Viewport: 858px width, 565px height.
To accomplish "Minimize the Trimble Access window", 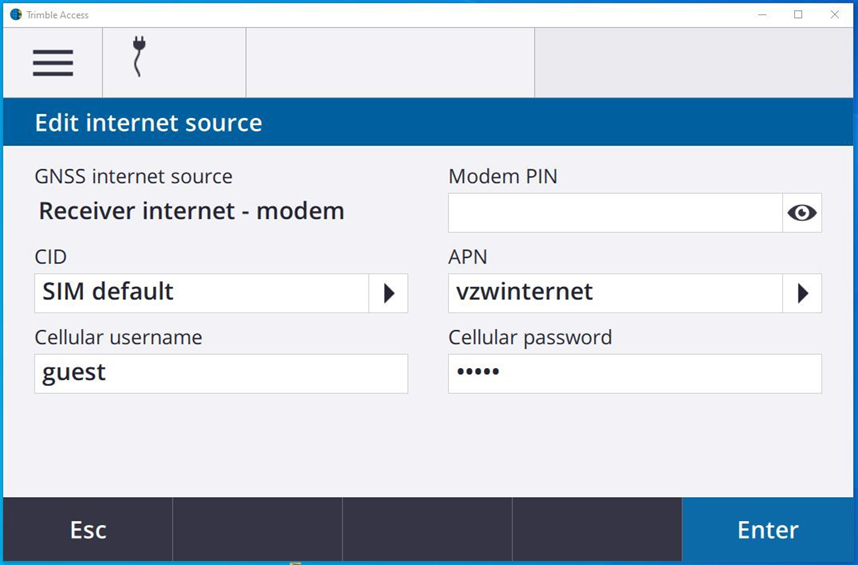I will coord(762,15).
